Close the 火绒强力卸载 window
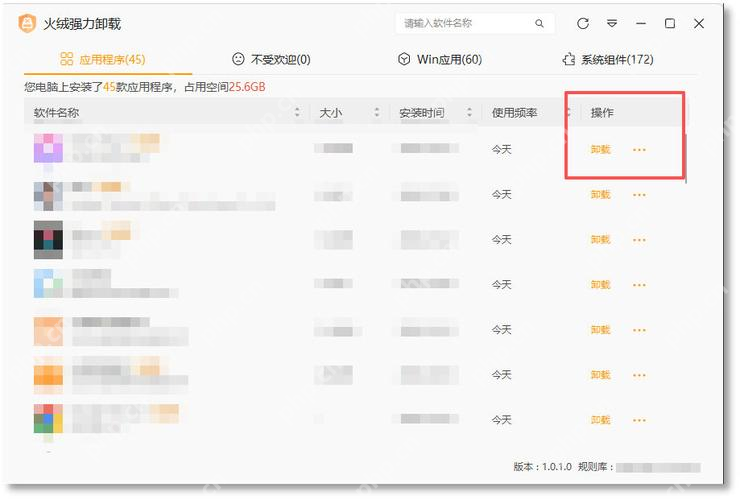Image resolution: width=740 pixels, height=500 pixels. (699, 23)
